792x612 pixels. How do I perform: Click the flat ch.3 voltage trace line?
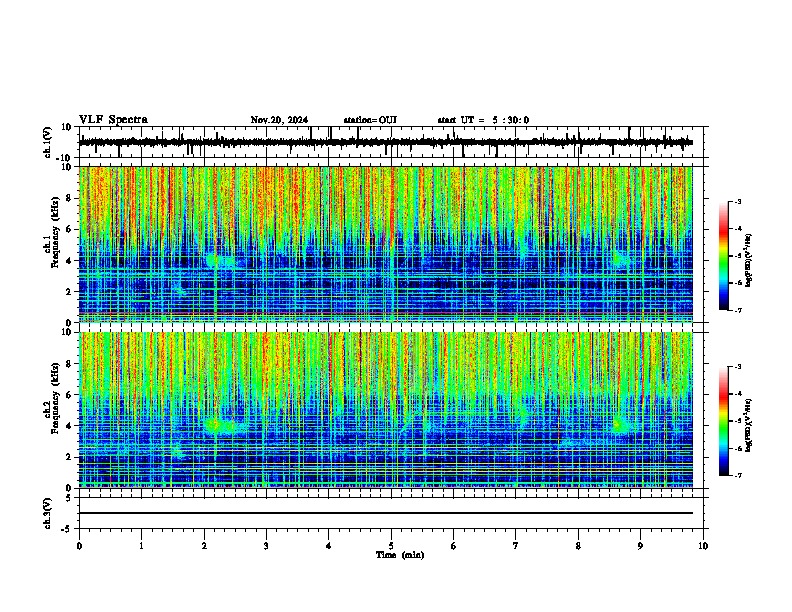pyautogui.click(x=385, y=513)
